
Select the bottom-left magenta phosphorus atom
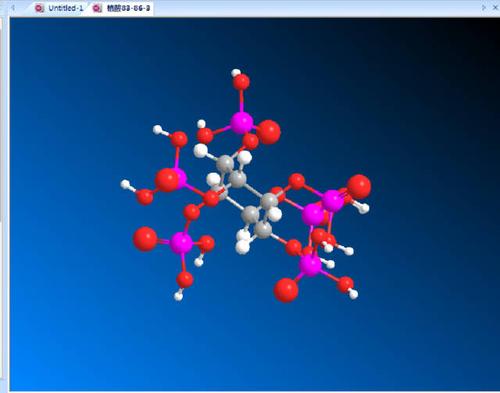181,243
